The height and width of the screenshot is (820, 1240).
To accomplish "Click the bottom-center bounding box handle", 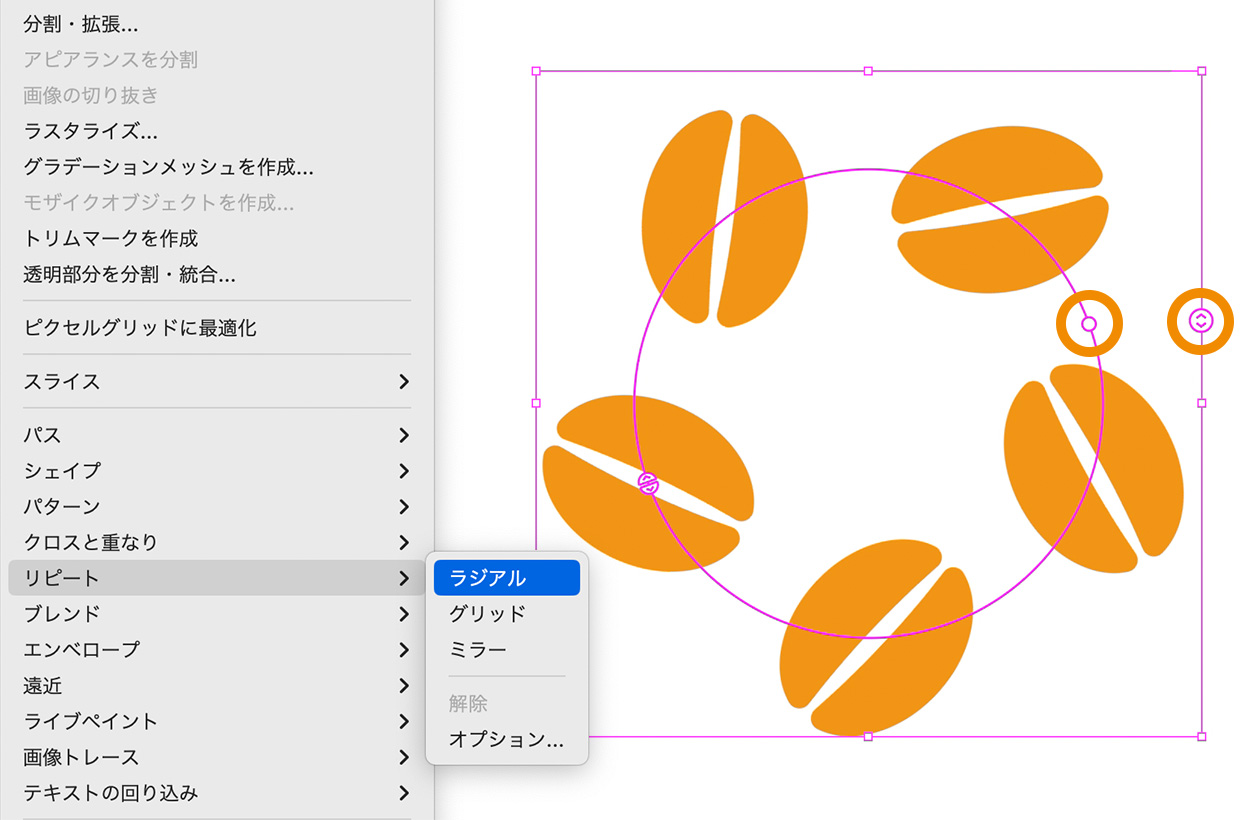I will coord(868,736).
